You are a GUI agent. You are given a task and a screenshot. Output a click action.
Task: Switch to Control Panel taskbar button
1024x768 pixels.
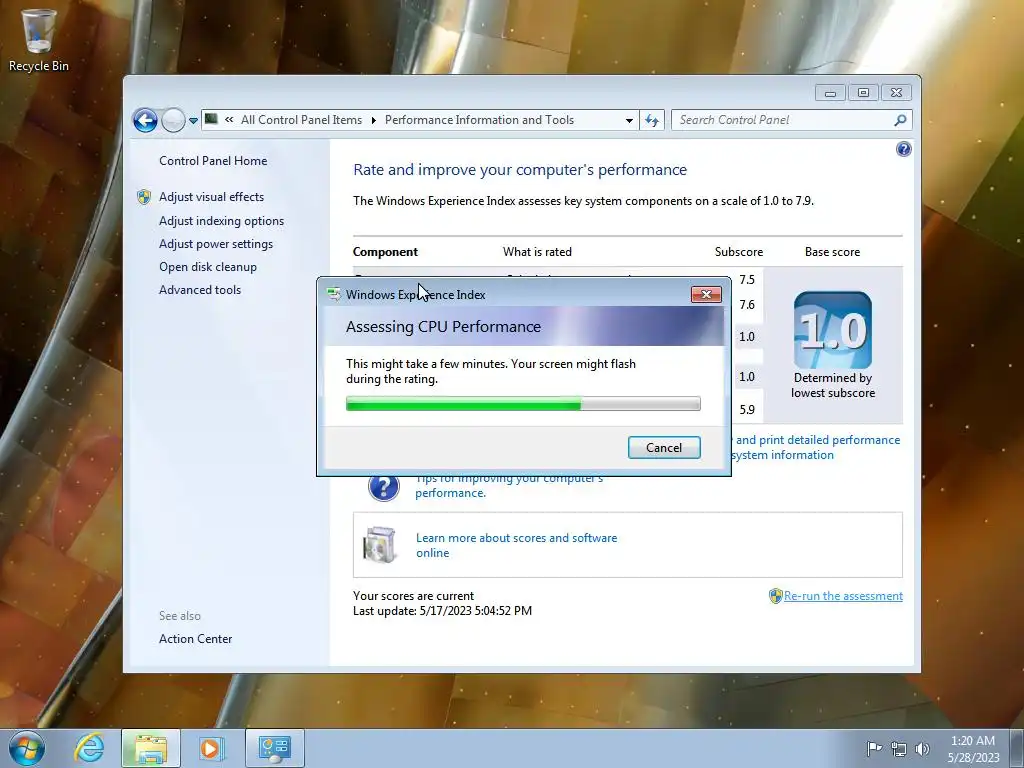pyautogui.click(x=275, y=748)
